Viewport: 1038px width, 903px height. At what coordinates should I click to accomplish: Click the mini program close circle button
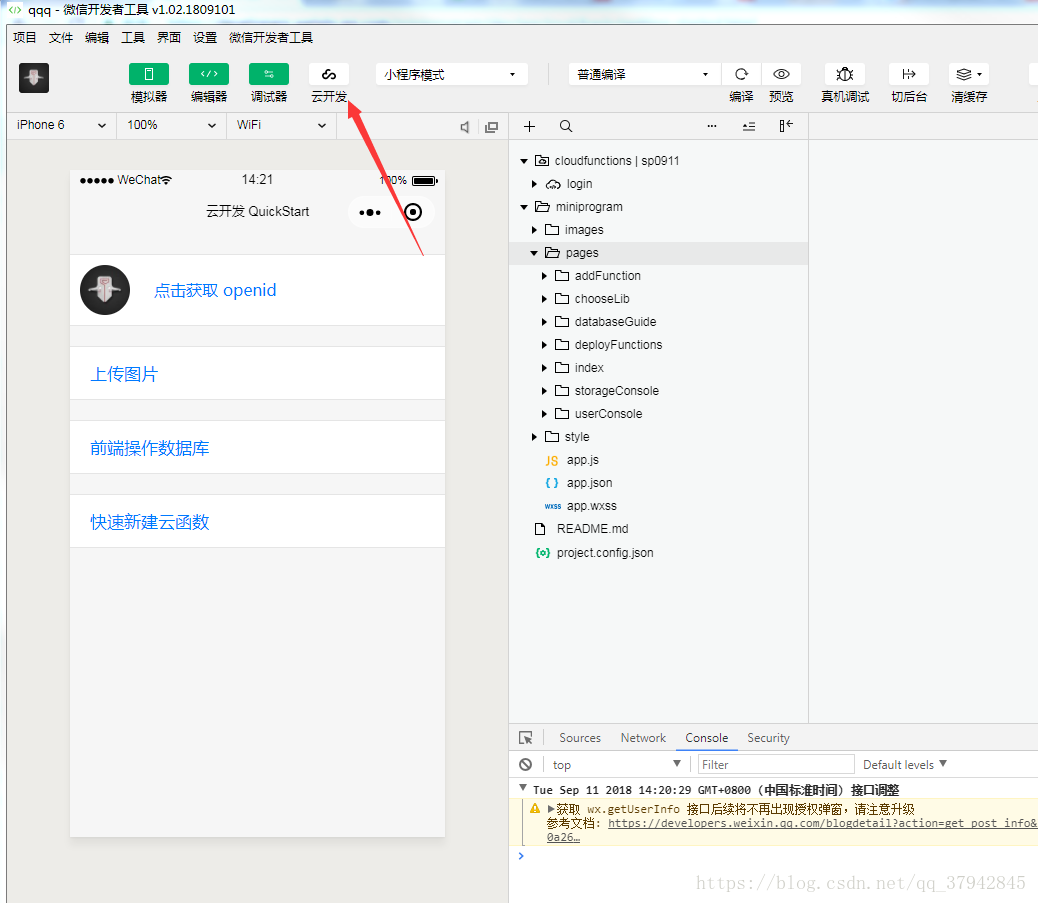[413, 212]
